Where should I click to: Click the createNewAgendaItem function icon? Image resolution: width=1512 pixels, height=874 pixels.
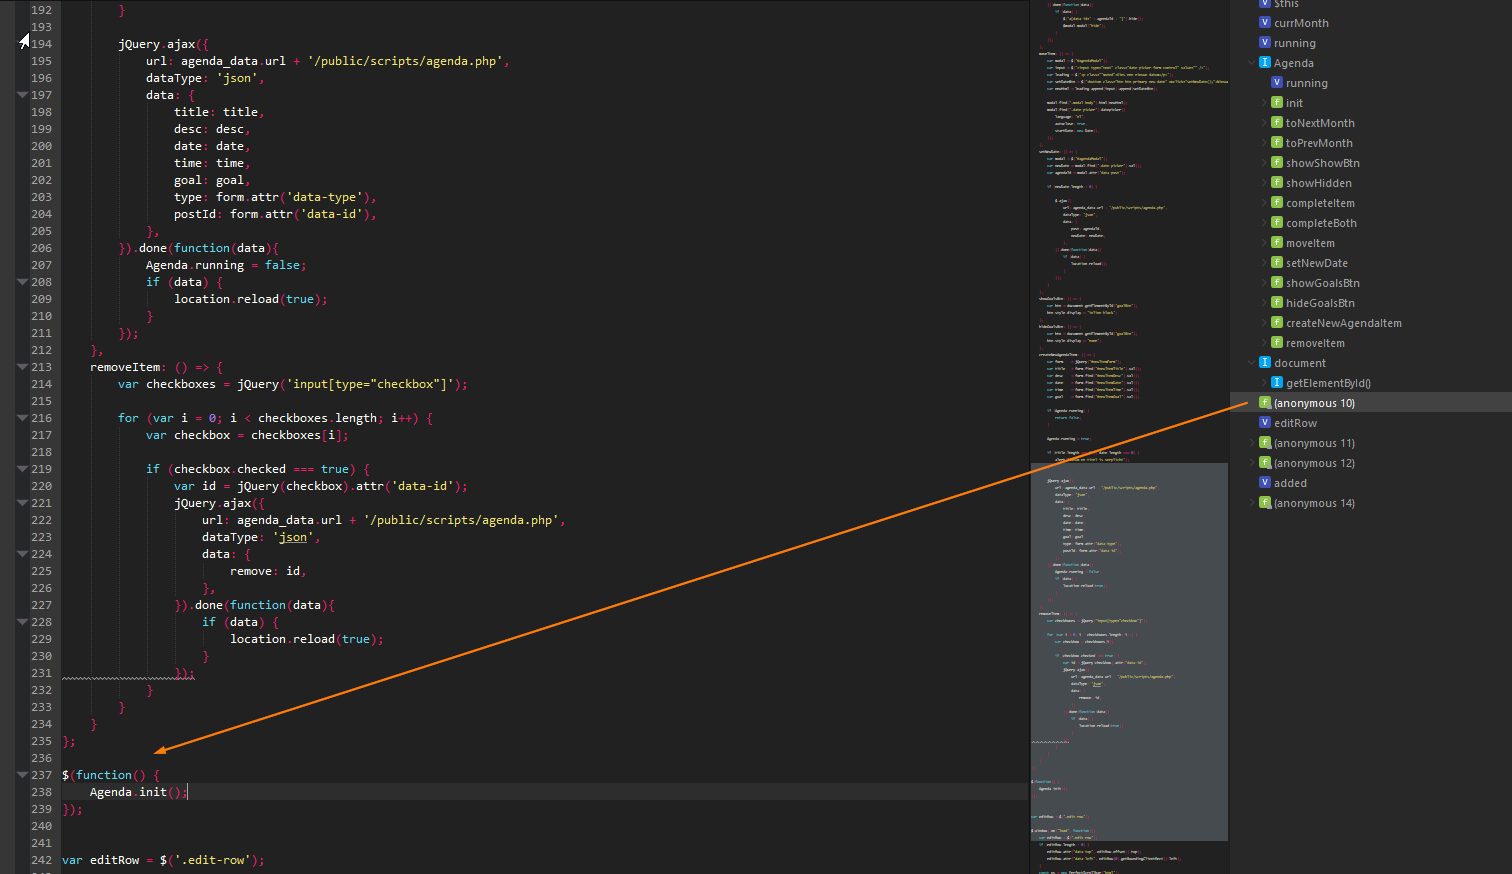coord(1278,322)
